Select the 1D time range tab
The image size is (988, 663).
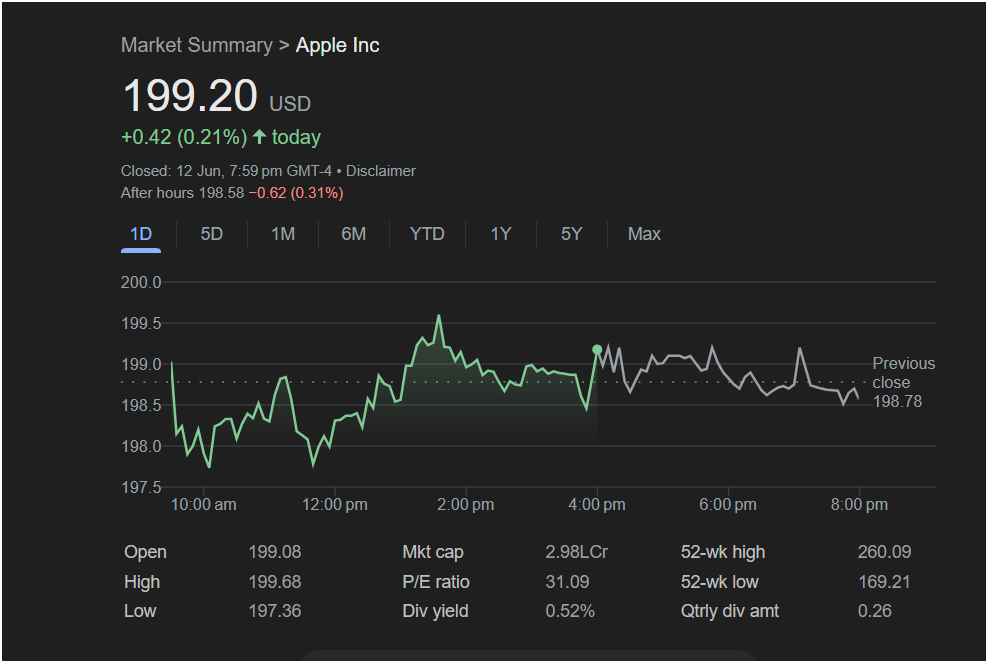(141, 234)
